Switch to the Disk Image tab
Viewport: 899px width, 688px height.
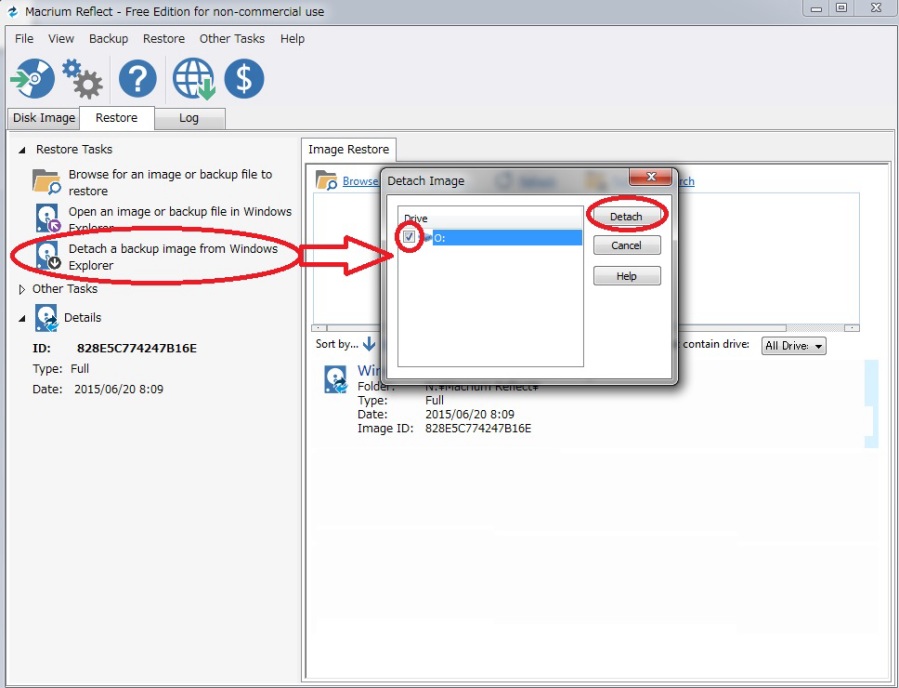(x=44, y=118)
